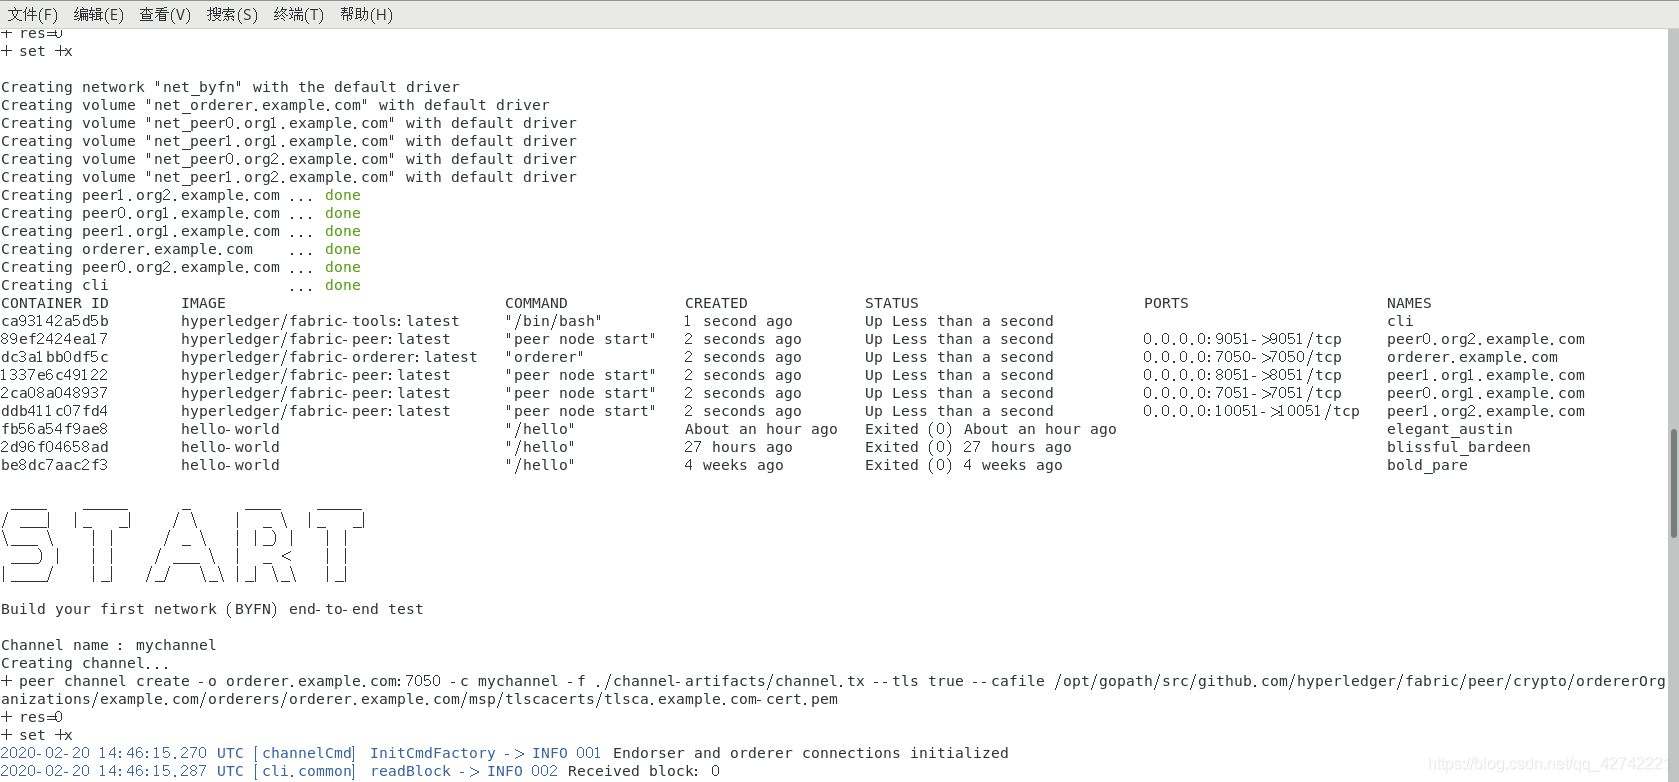Click image hyperledger/fabric-tools:latest
The image size is (1679, 782).
[320, 321]
